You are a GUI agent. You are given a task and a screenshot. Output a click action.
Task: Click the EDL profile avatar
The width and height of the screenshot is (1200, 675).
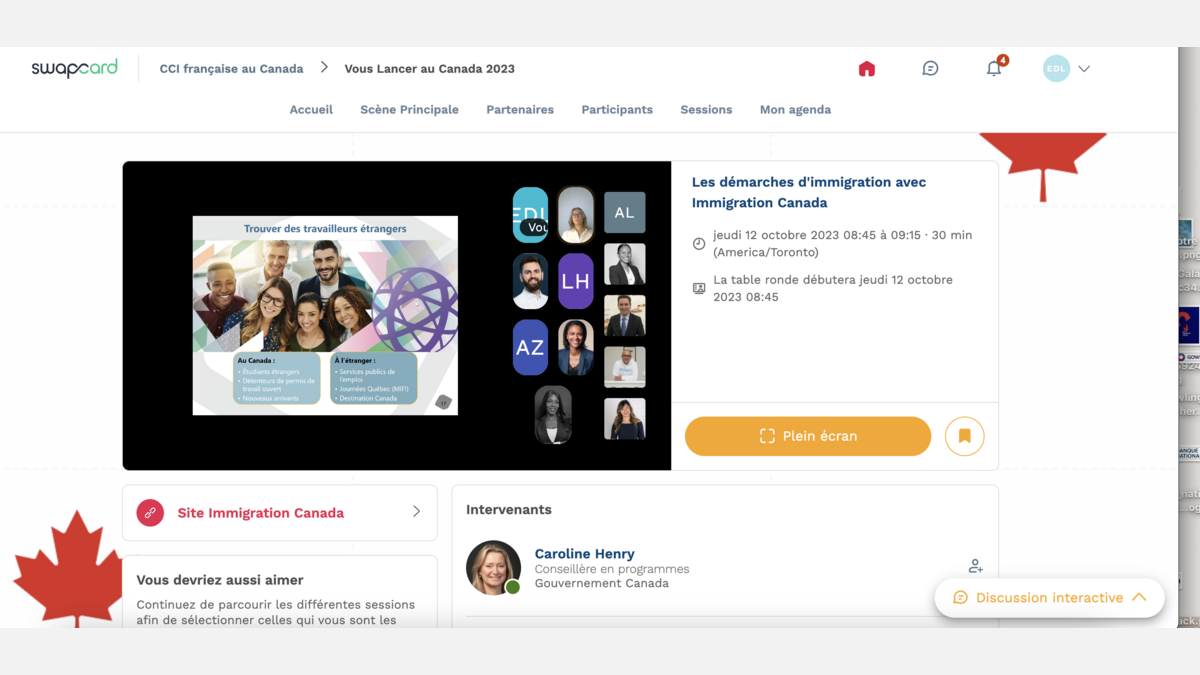click(x=1056, y=69)
